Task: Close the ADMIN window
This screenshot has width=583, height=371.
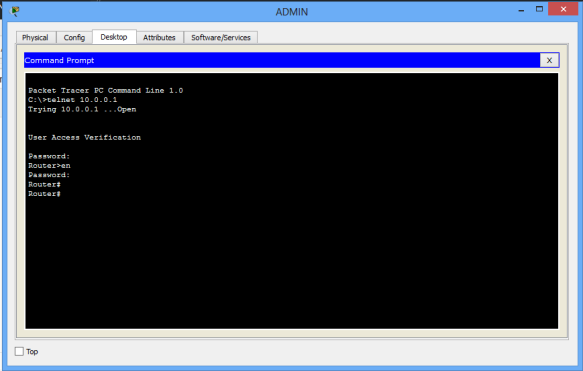Action: point(563,9)
